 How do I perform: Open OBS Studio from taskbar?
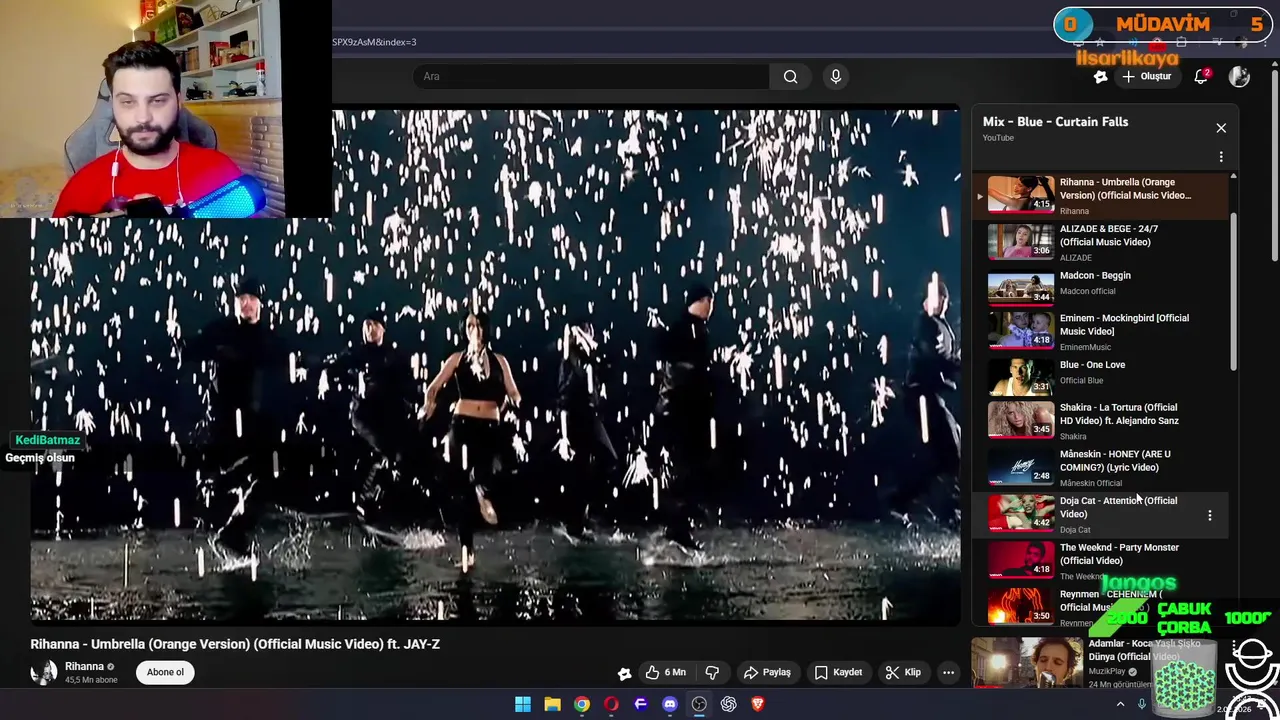699,704
